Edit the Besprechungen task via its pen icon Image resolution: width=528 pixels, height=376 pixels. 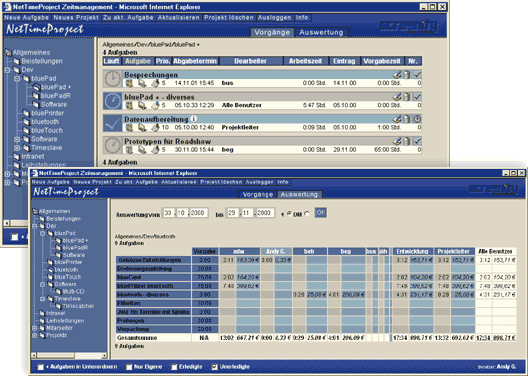(397, 75)
